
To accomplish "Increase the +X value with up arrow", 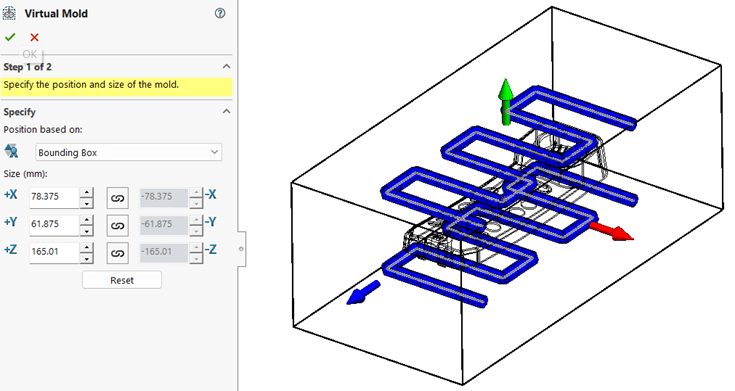I will (86, 192).
